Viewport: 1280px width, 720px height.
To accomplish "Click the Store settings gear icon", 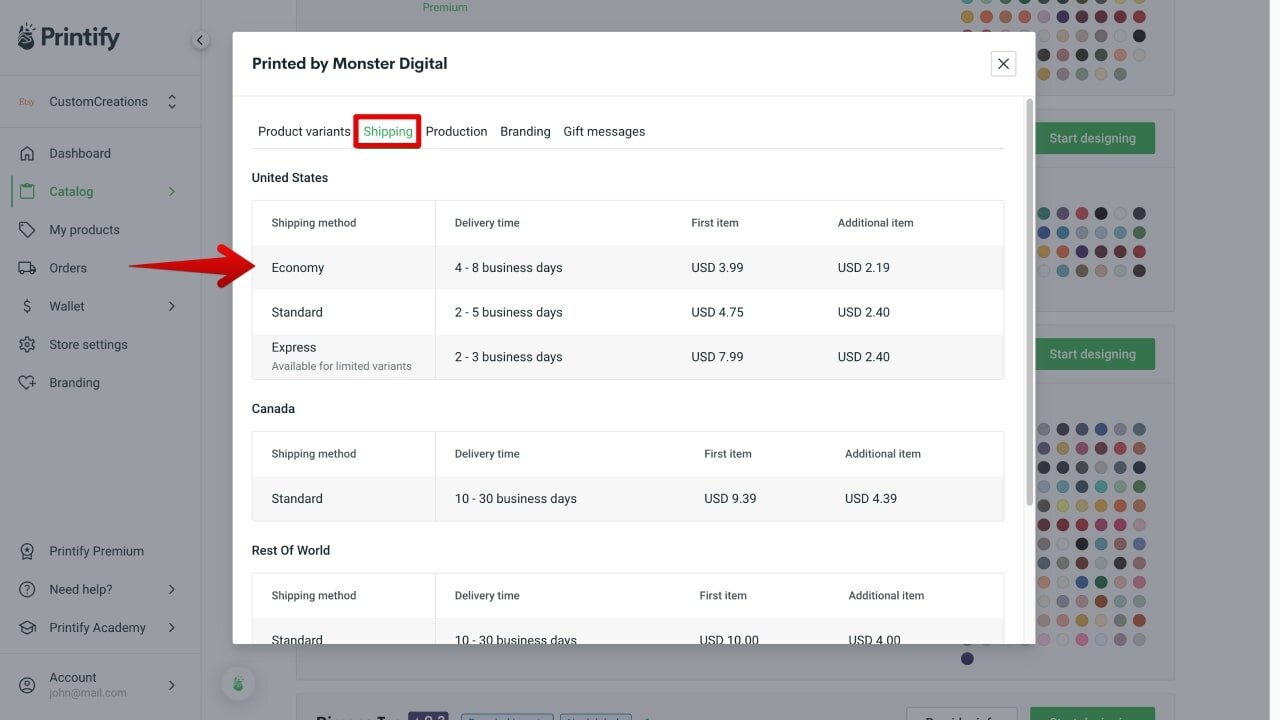I will coord(27,344).
